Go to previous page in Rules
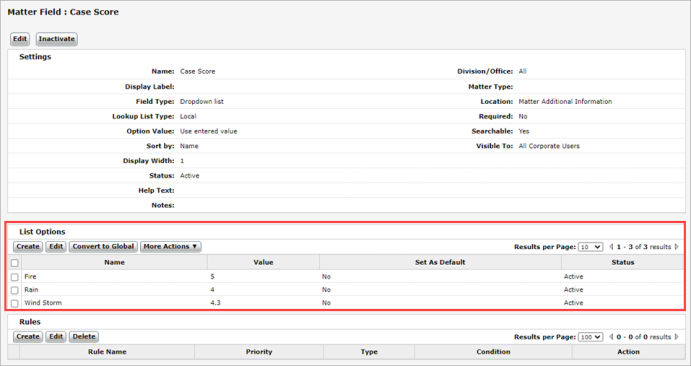The width and height of the screenshot is (691, 366). 611,337
